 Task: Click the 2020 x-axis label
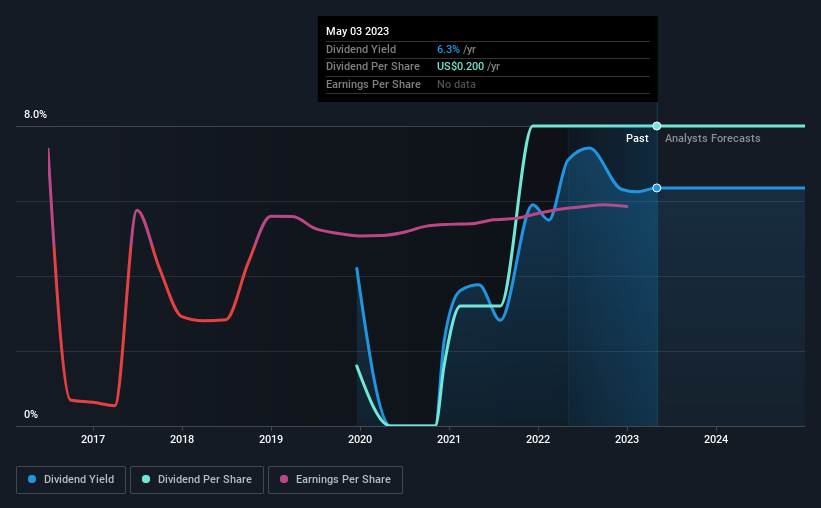[x=360, y=439]
